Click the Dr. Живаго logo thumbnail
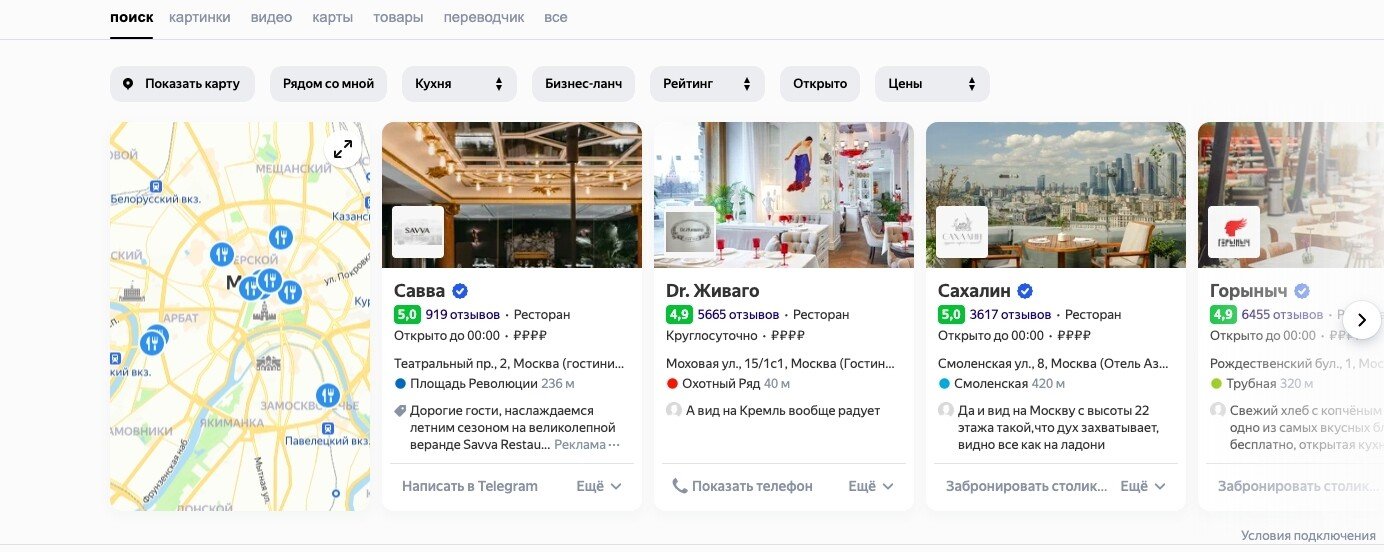The image size is (1384, 552). click(x=690, y=232)
